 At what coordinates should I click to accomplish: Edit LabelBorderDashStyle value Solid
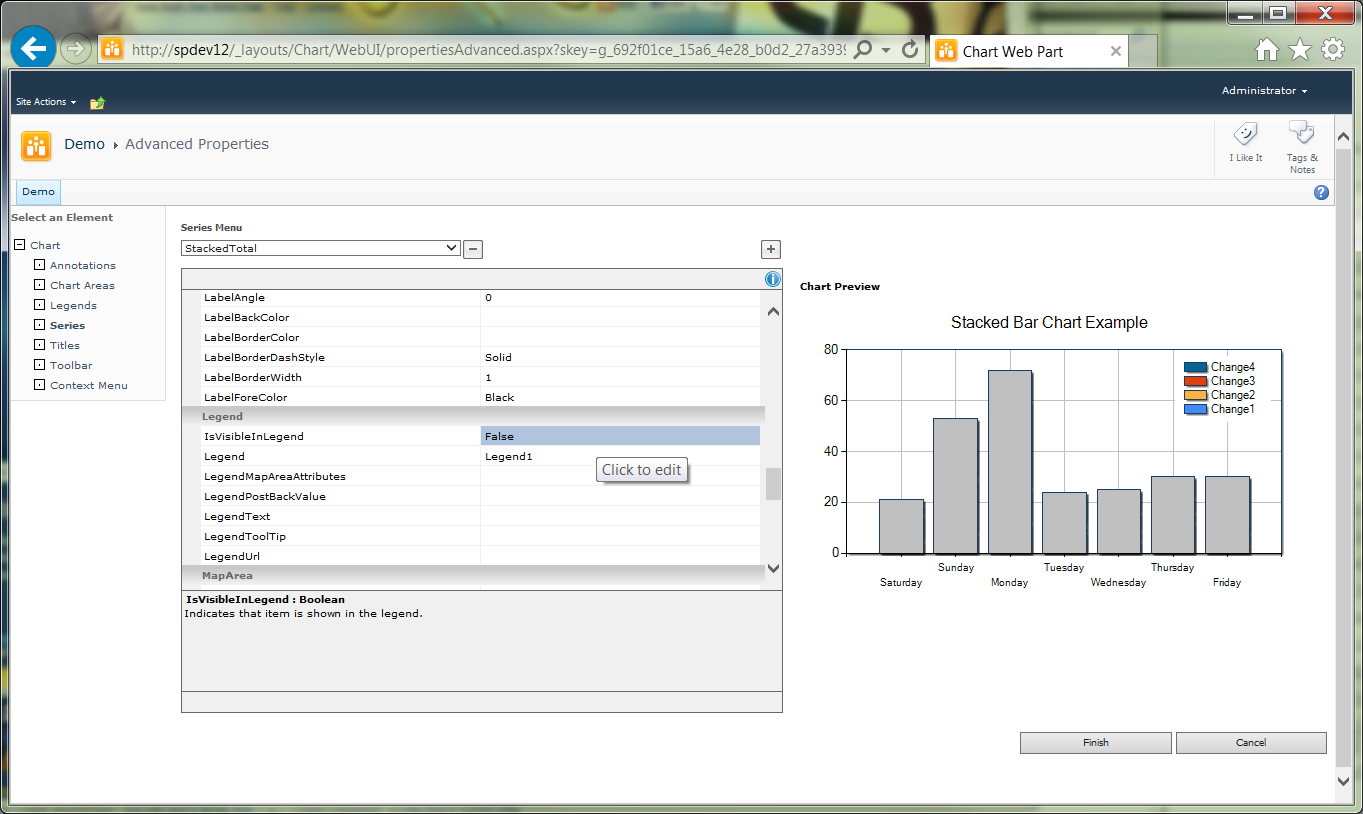[x=620, y=357]
